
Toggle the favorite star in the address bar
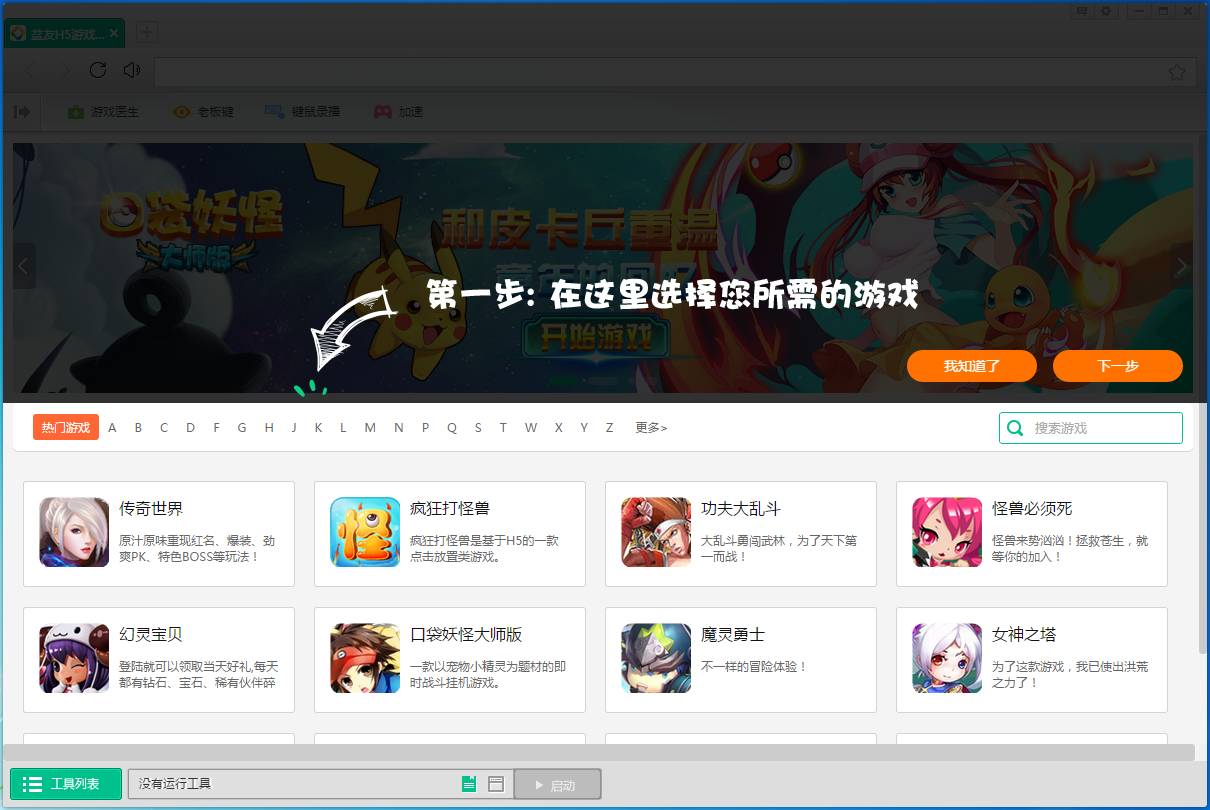[x=1175, y=71]
